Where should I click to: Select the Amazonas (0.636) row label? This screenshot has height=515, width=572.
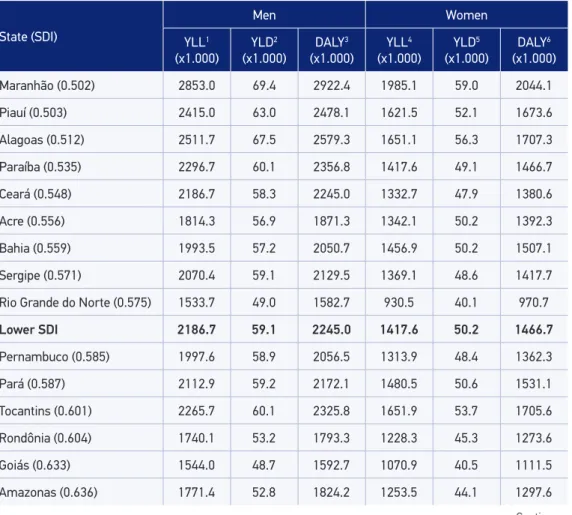(x=49, y=492)
